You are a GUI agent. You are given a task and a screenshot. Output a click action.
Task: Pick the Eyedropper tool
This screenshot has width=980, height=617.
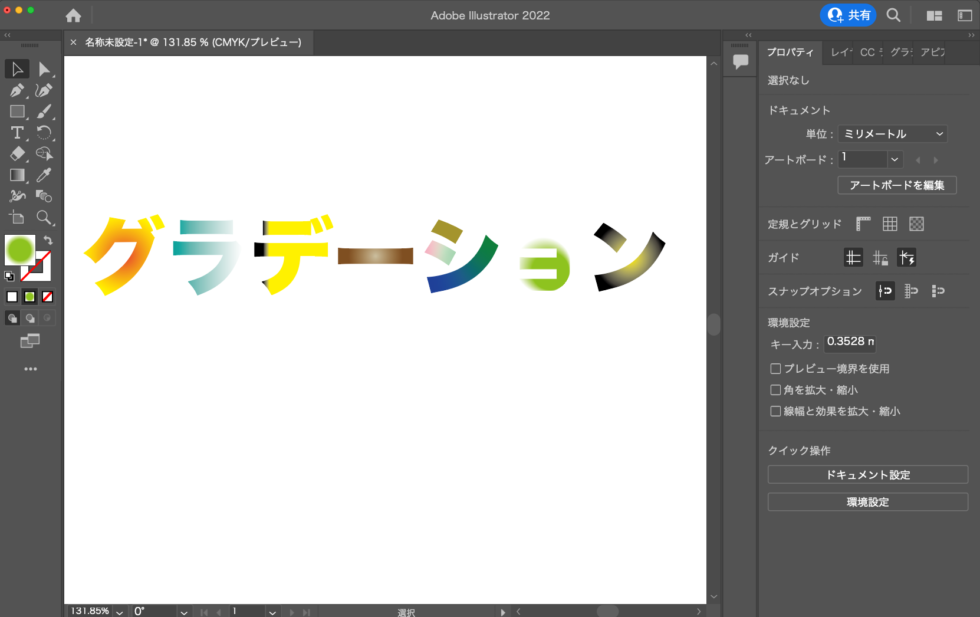(x=45, y=175)
